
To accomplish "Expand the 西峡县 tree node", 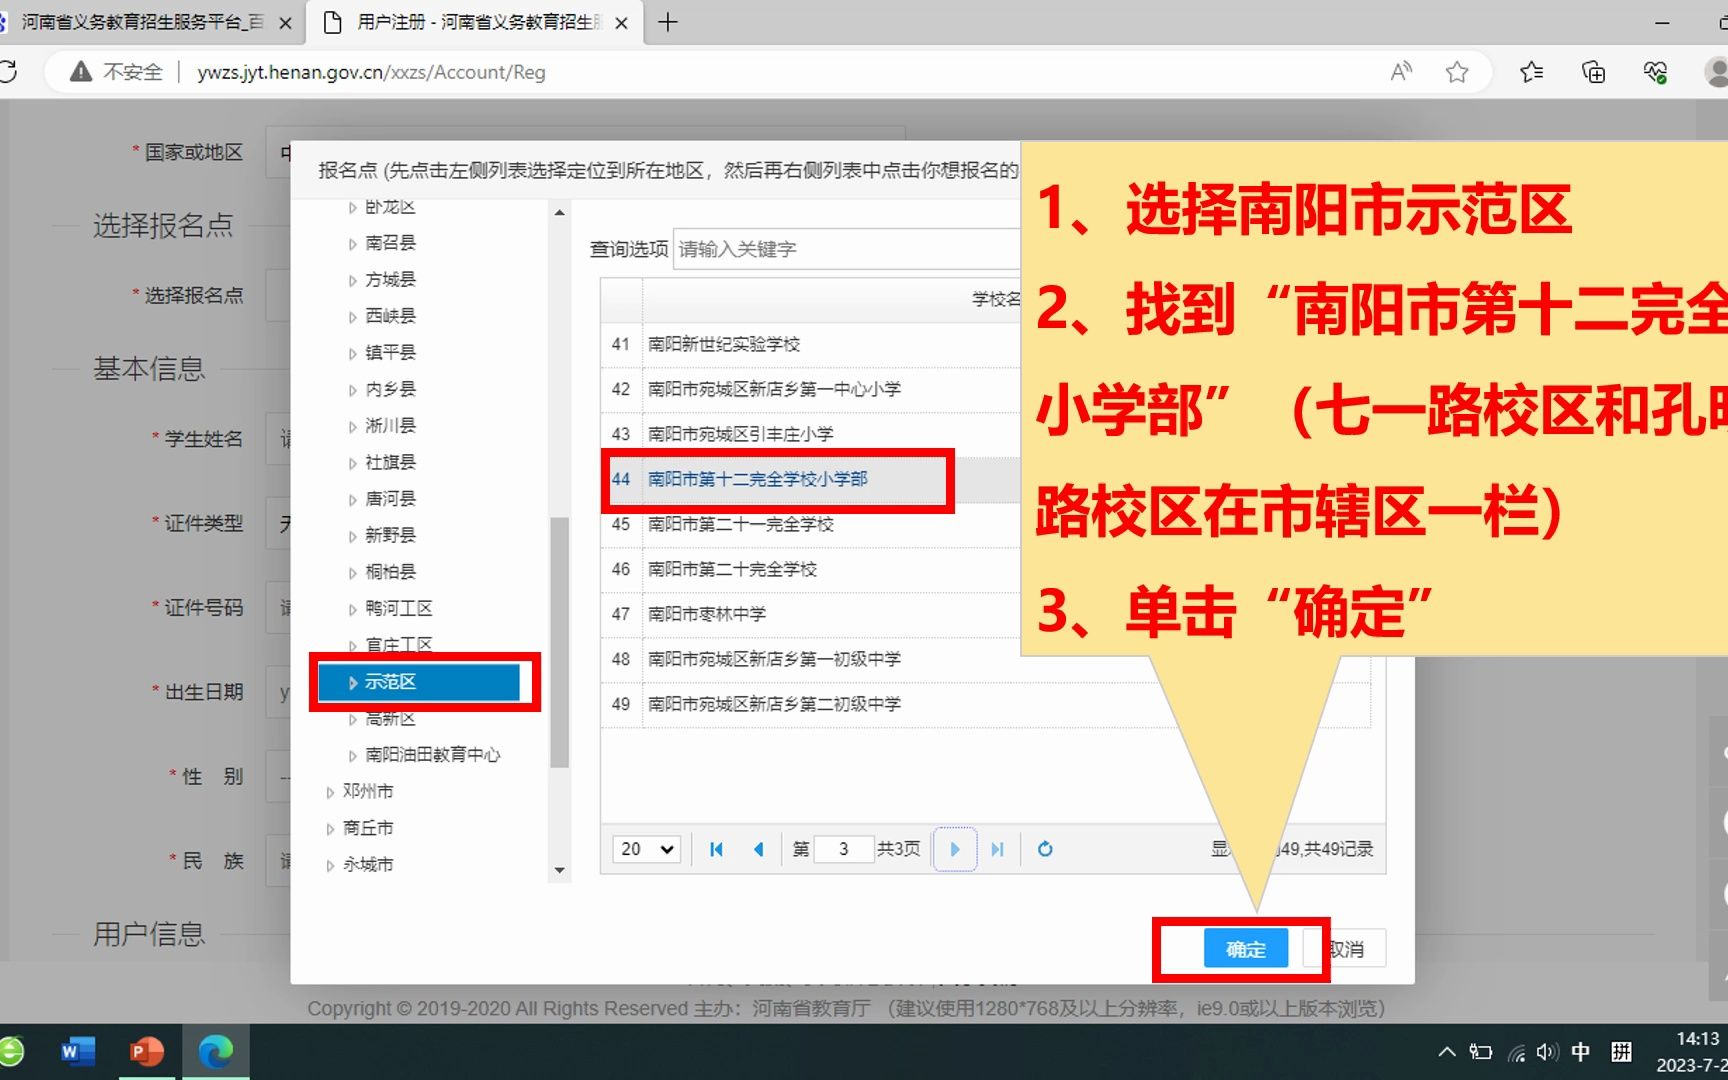I will (352, 317).
